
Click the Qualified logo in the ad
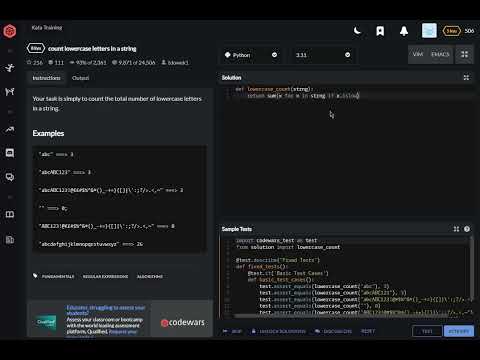46,322
